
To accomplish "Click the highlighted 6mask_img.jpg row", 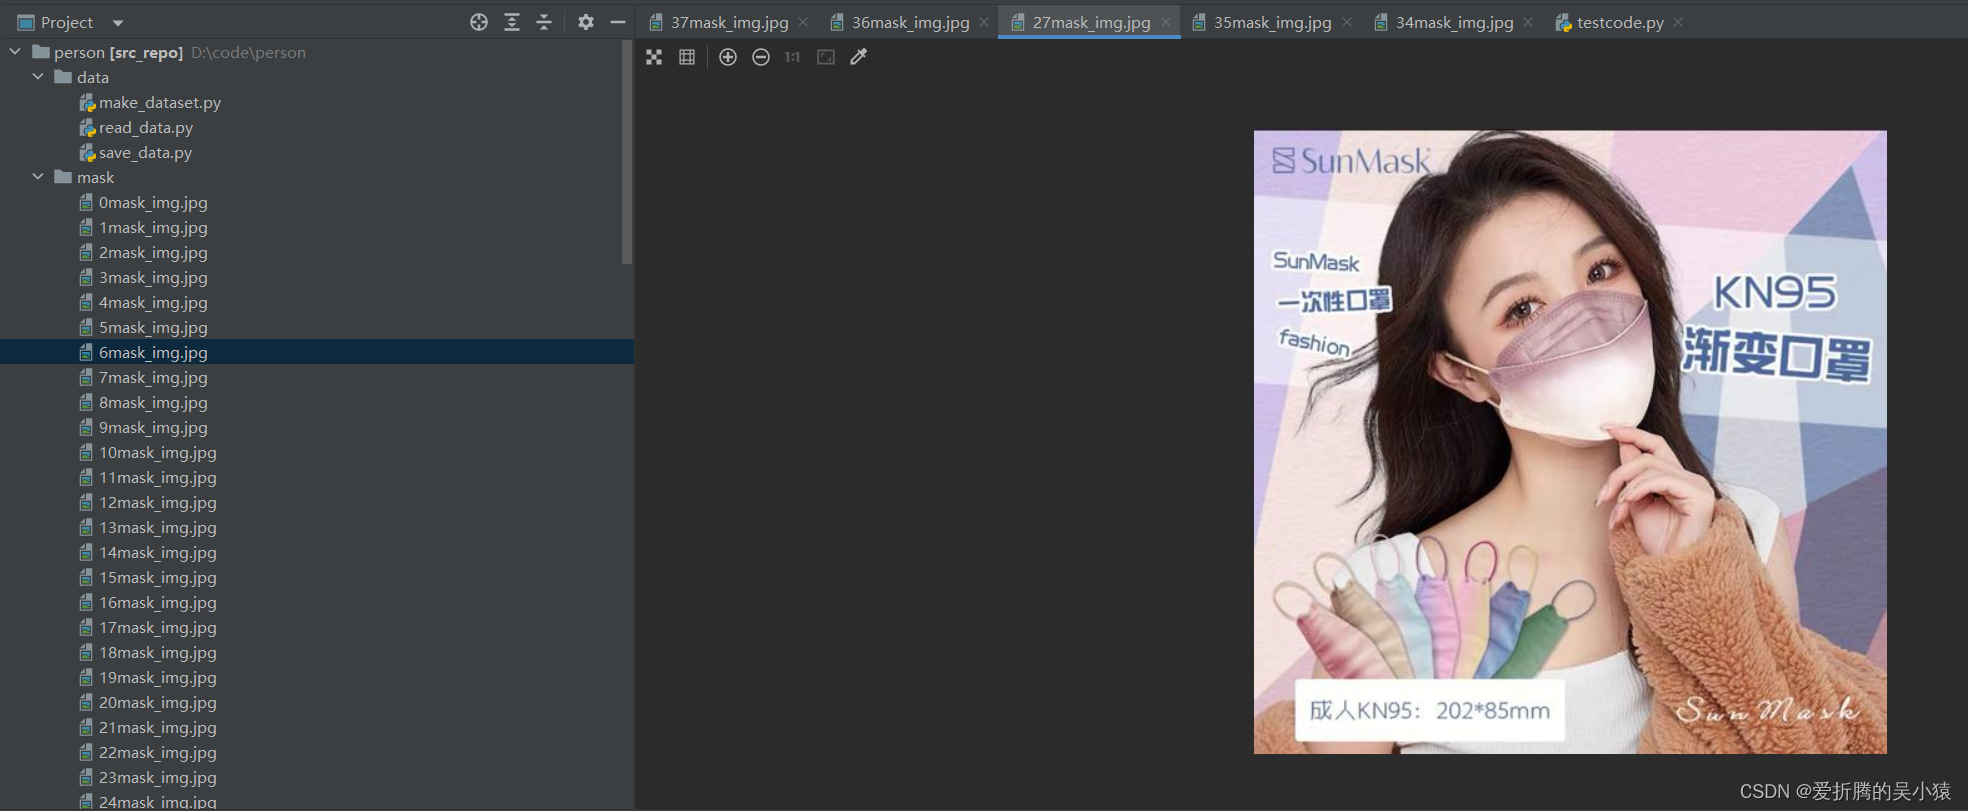I will pyautogui.click(x=316, y=352).
